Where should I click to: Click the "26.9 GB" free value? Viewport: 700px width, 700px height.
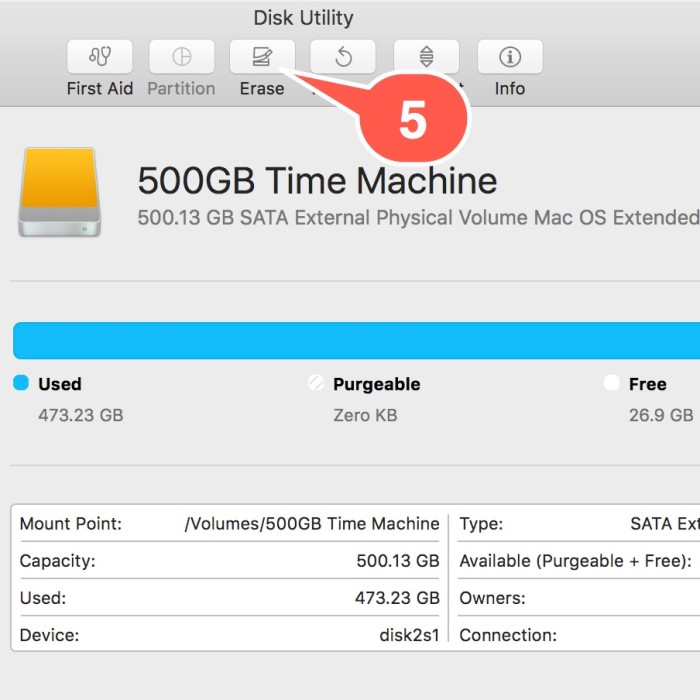click(661, 415)
